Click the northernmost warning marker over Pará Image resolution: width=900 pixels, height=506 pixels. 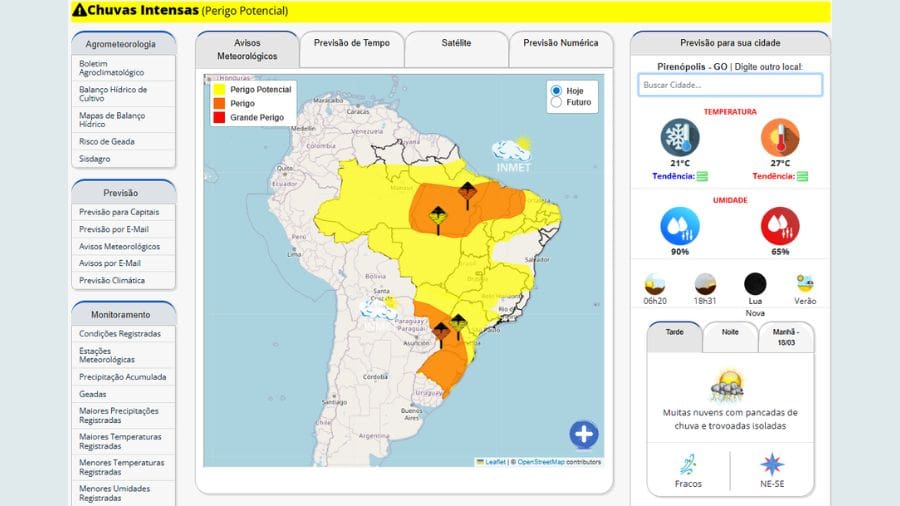[467, 196]
